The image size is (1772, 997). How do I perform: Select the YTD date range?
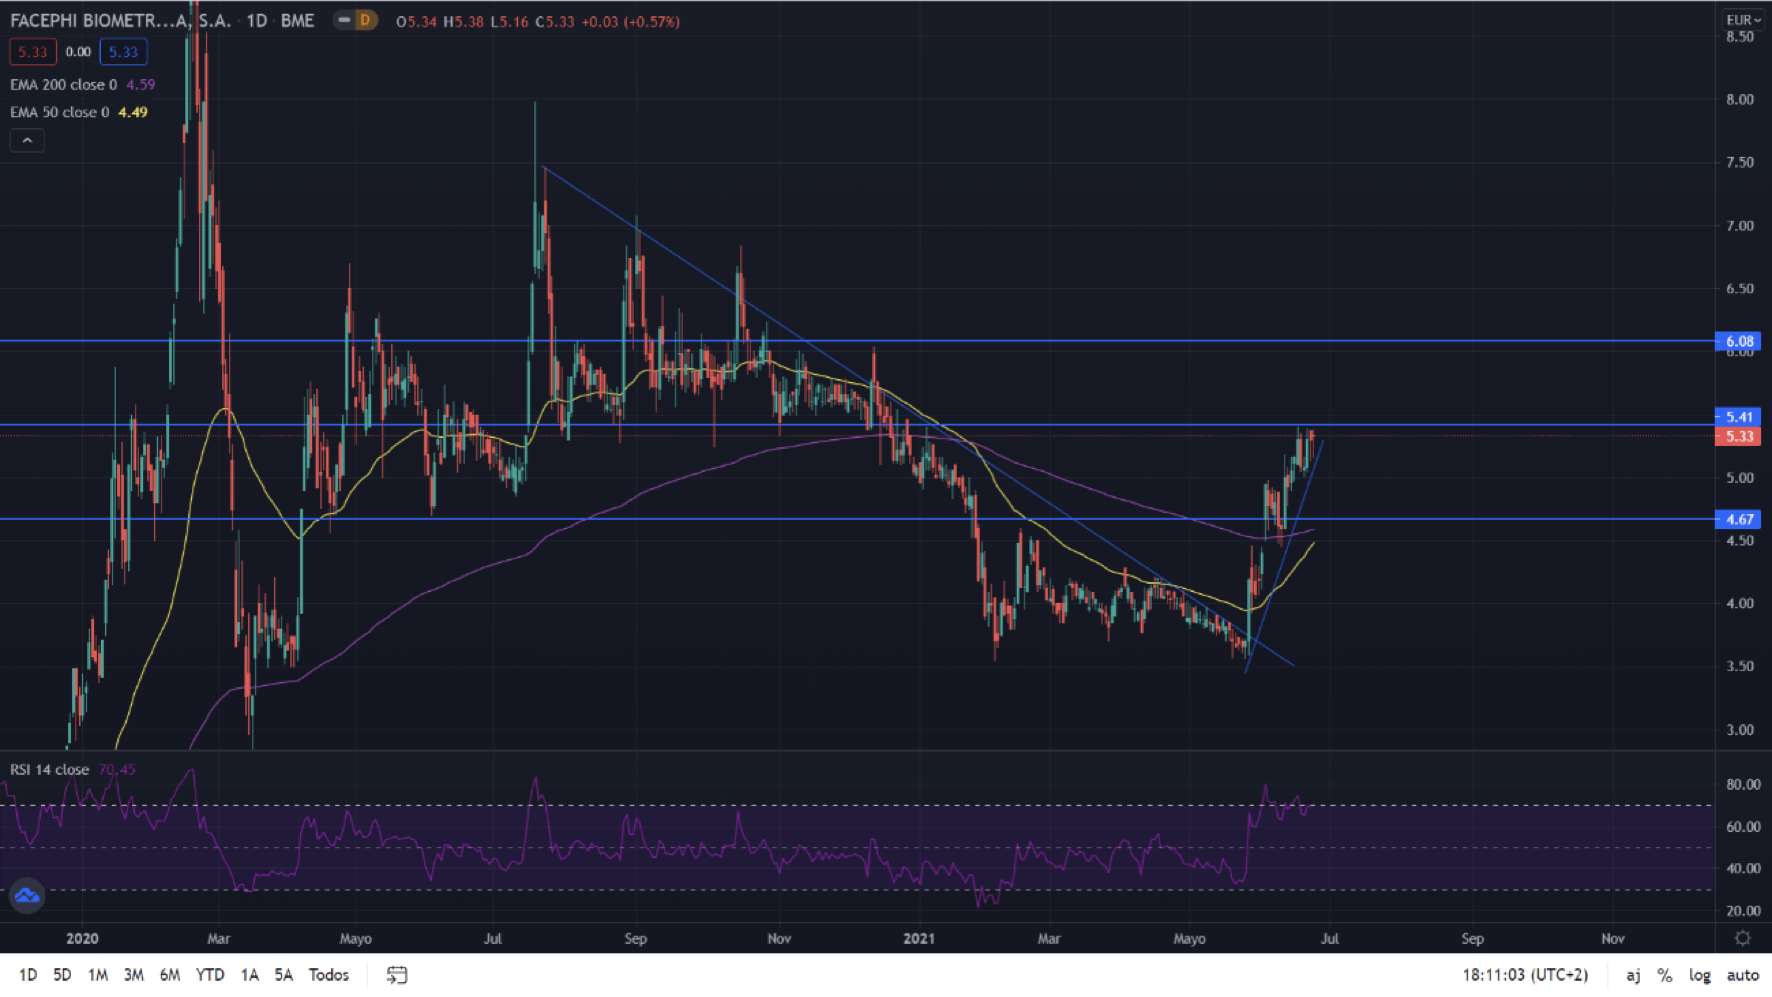[209, 975]
